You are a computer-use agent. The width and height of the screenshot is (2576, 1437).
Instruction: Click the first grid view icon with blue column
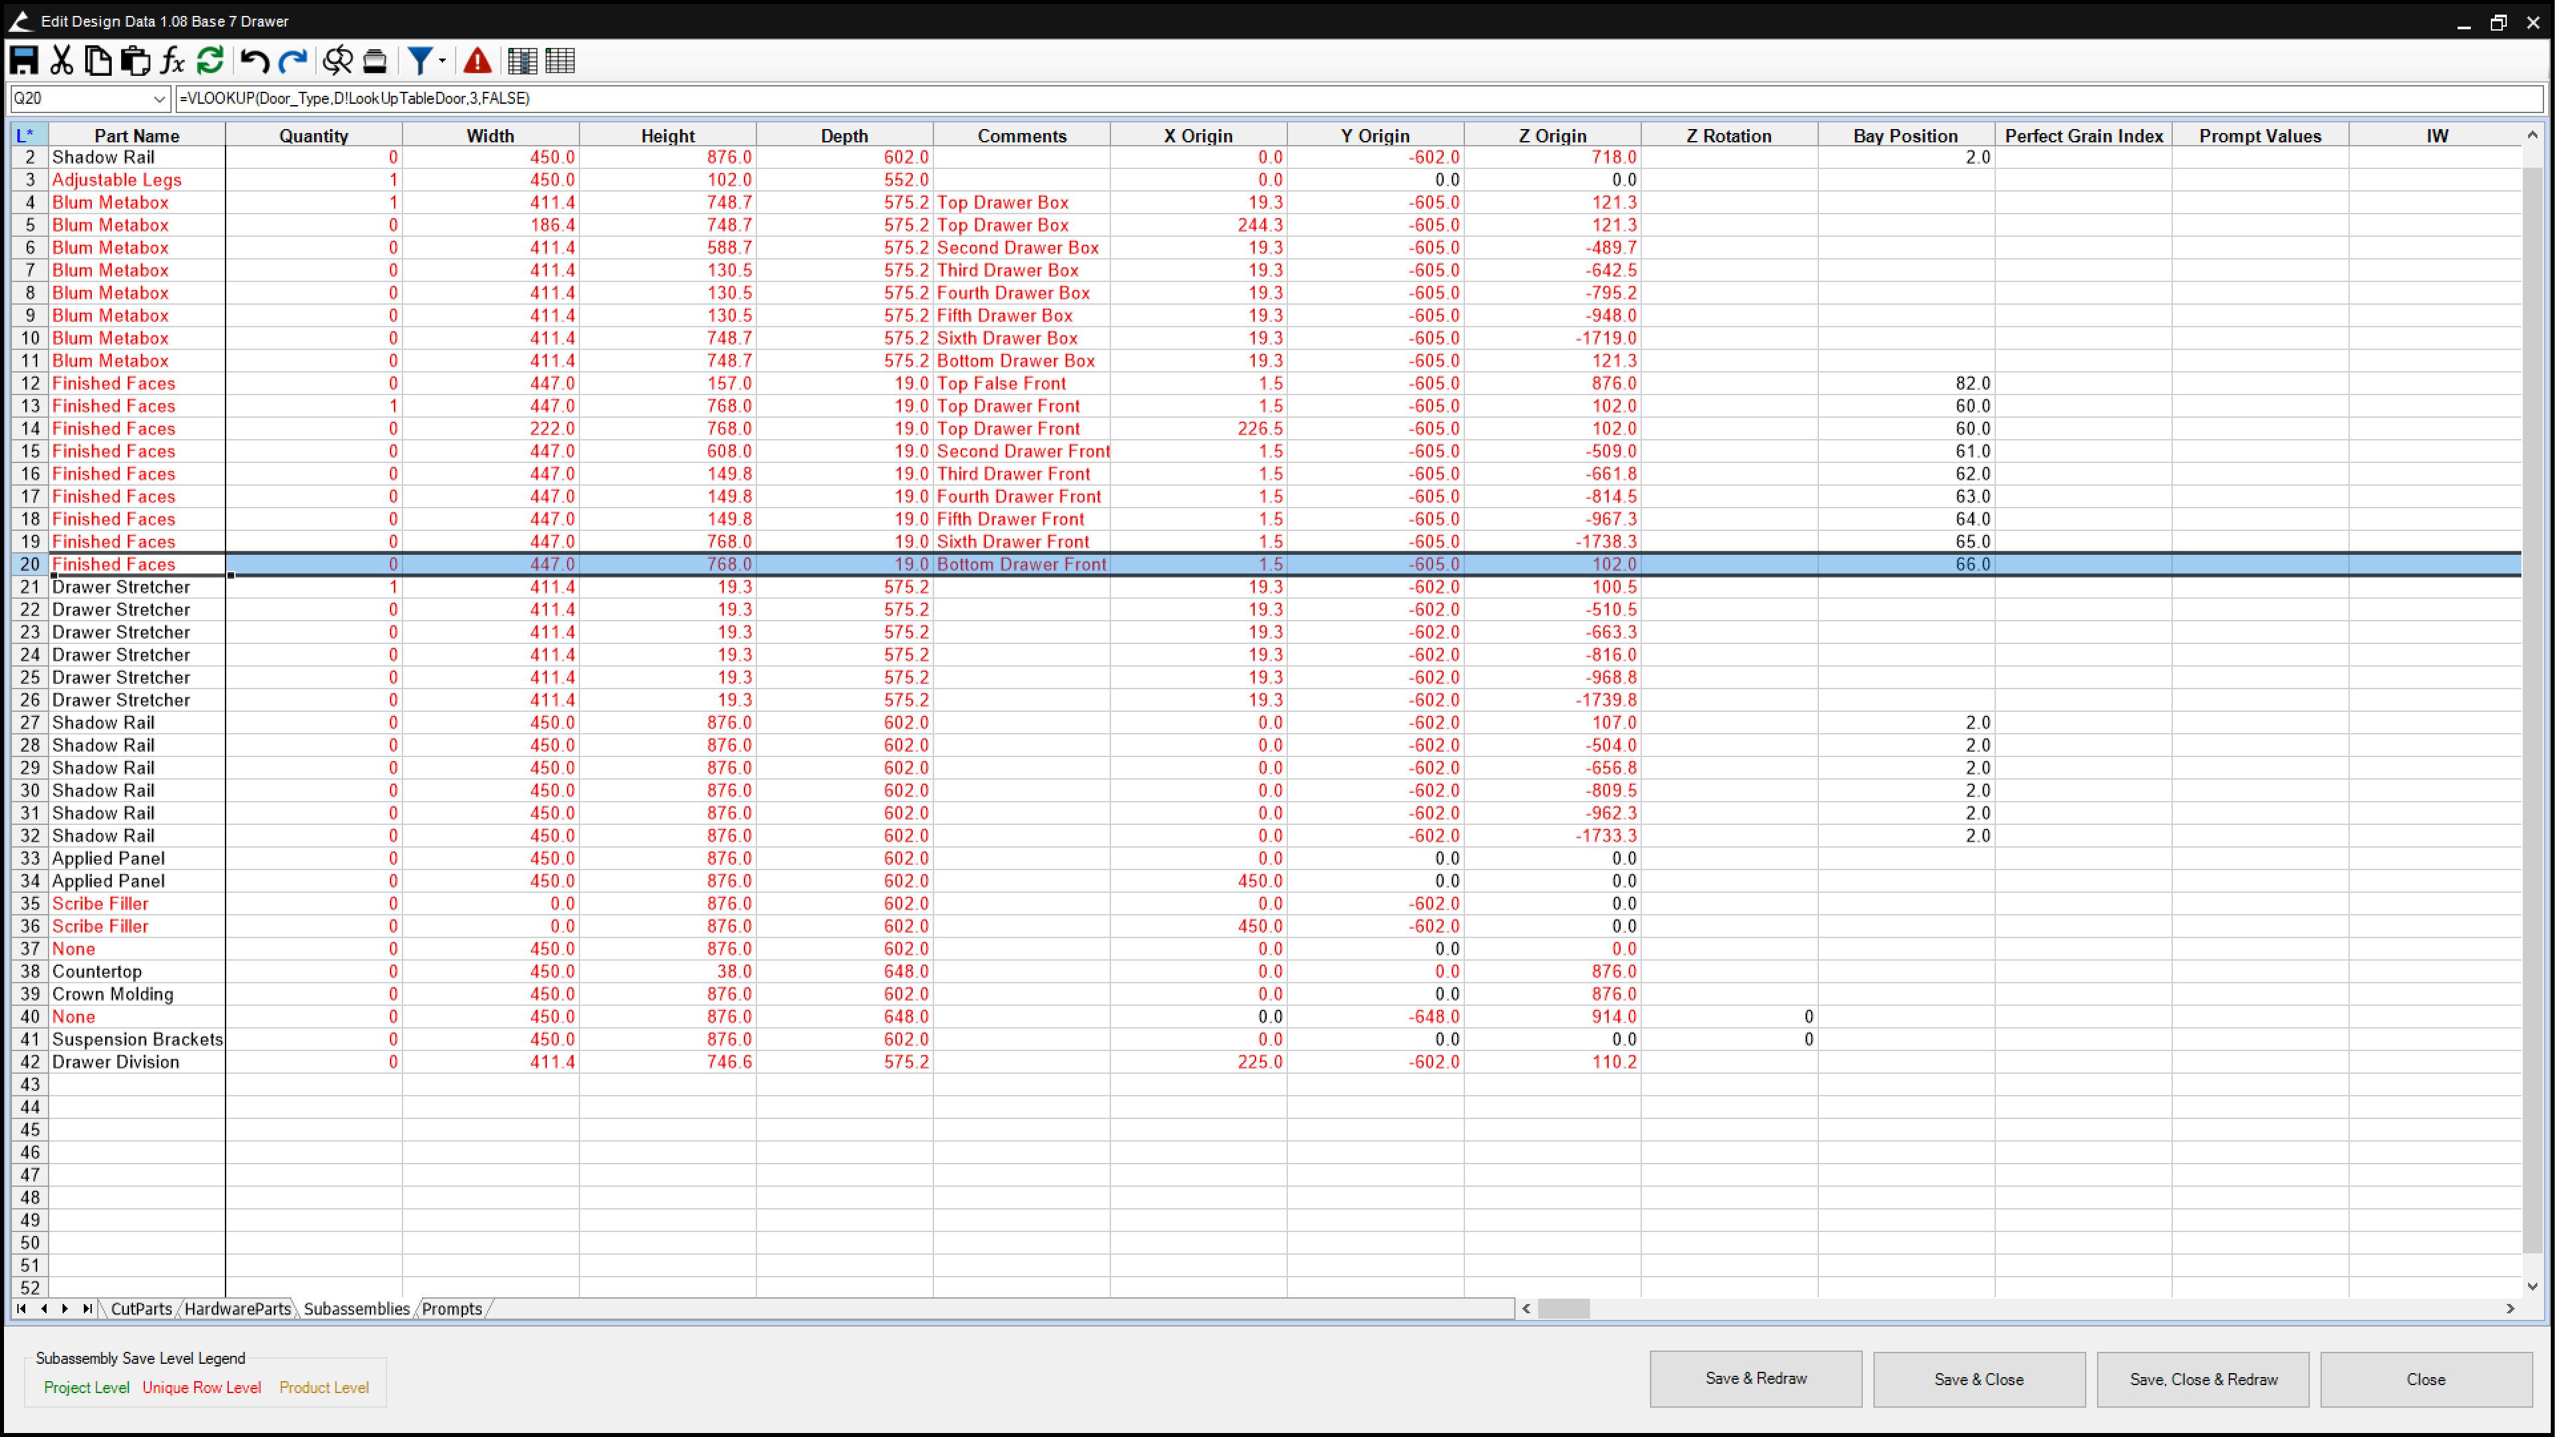[x=522, y=61]
